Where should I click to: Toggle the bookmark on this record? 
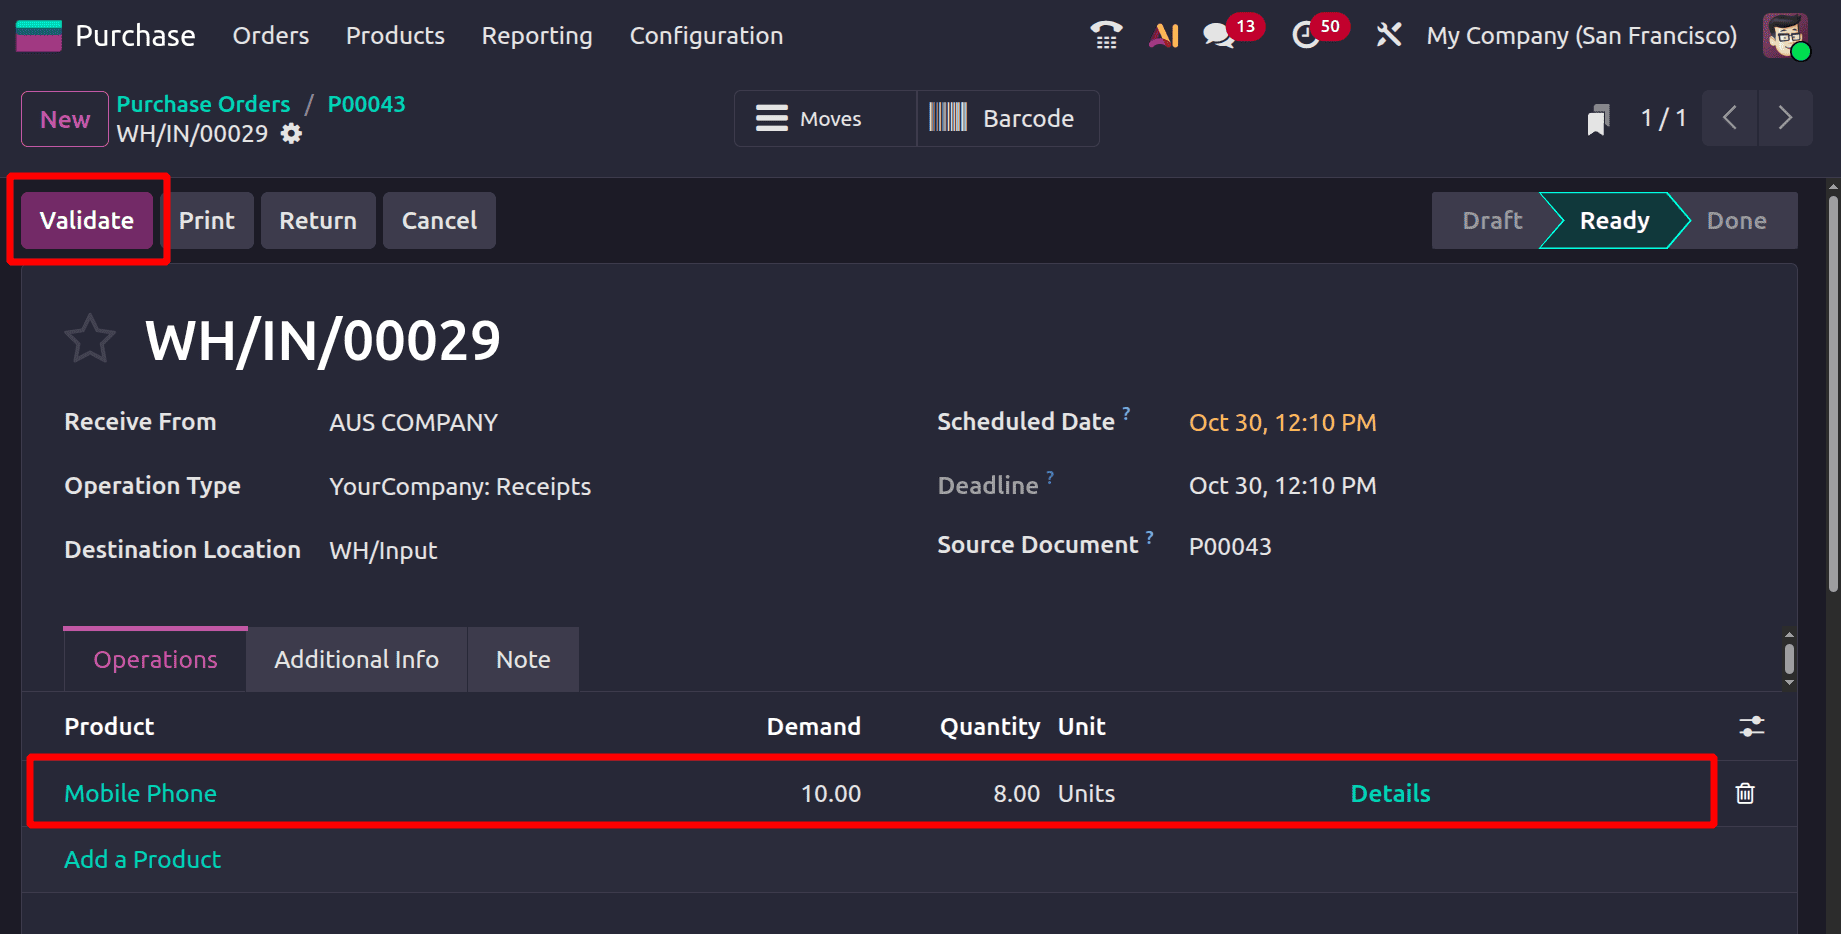(1598, 118)
